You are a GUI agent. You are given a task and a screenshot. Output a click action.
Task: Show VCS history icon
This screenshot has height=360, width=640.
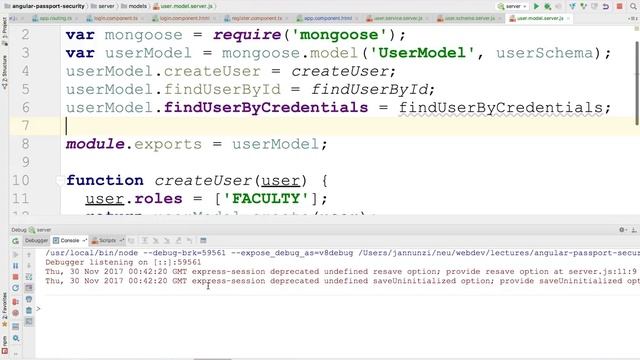[x=595, y=7]
